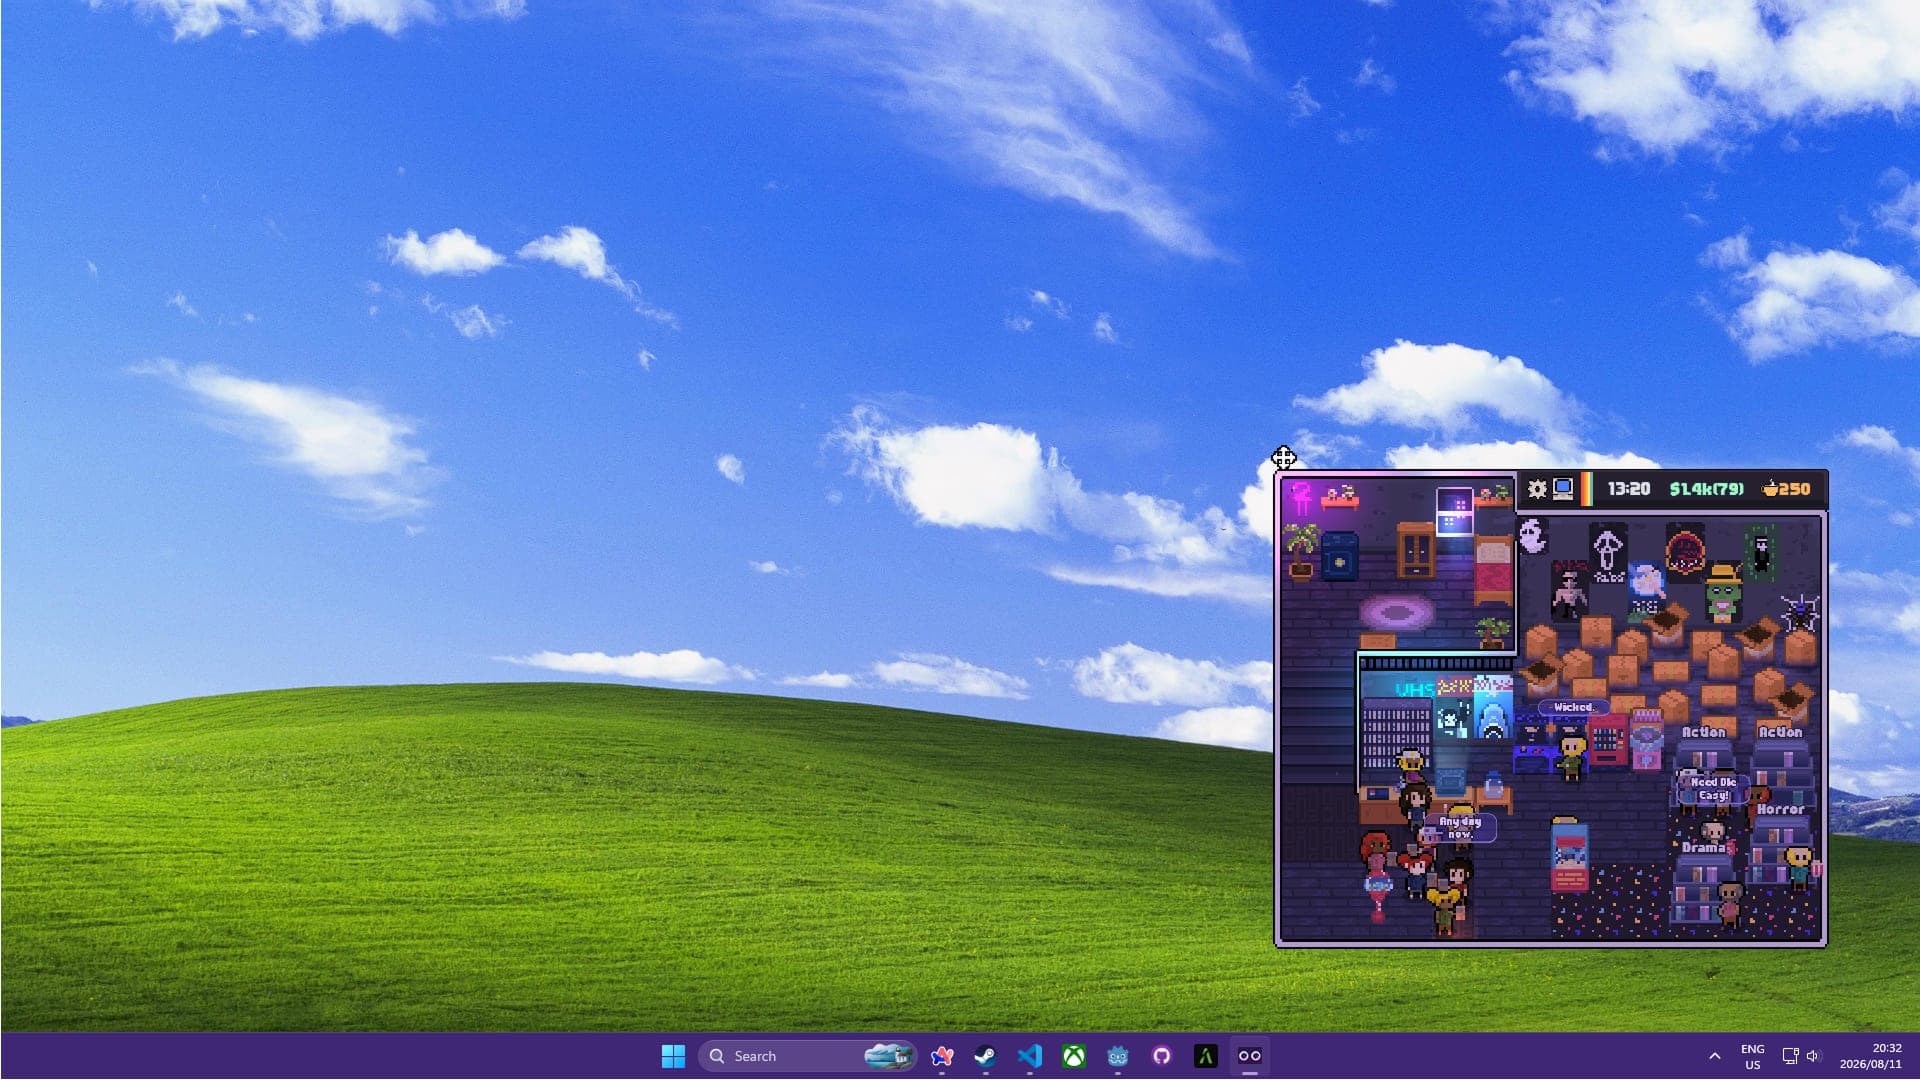
Task: Click the VHS neon sign
Action: point(1414,689)
